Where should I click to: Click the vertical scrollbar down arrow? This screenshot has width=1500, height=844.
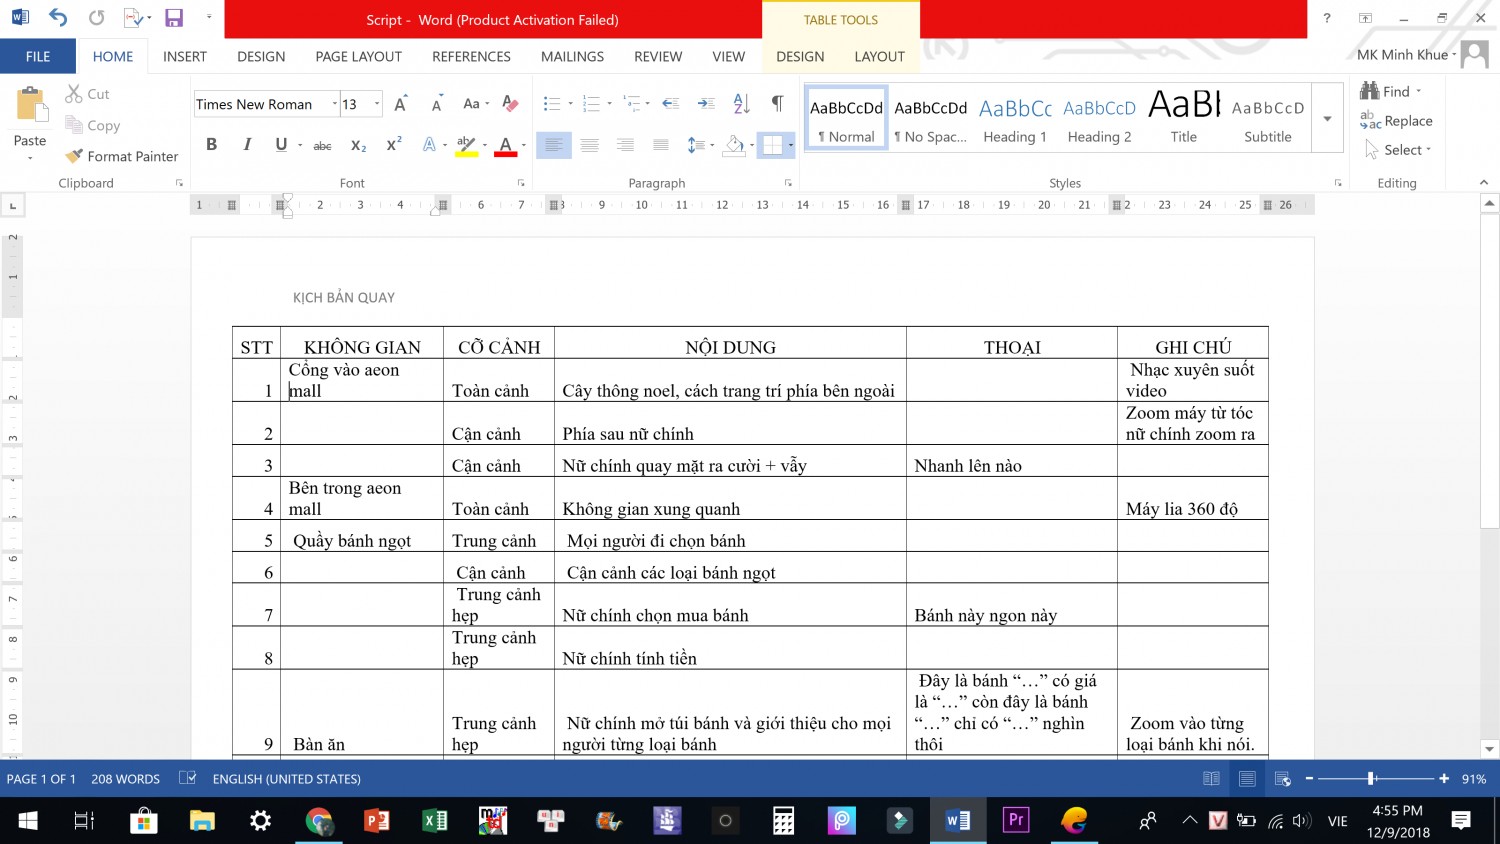click(x=1490, y=749)
